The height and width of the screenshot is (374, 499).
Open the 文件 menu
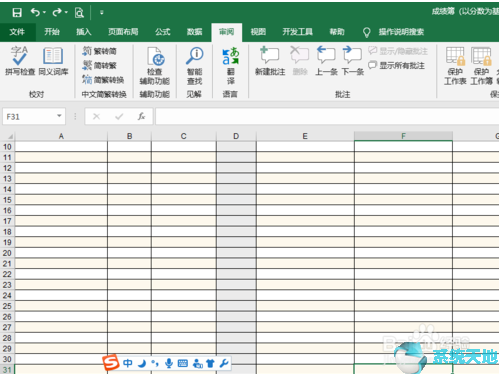click(17, 32)
